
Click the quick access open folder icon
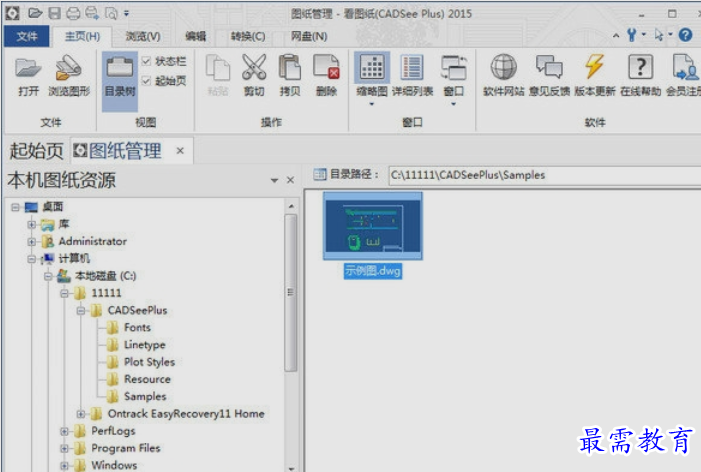tap(35, 13)
